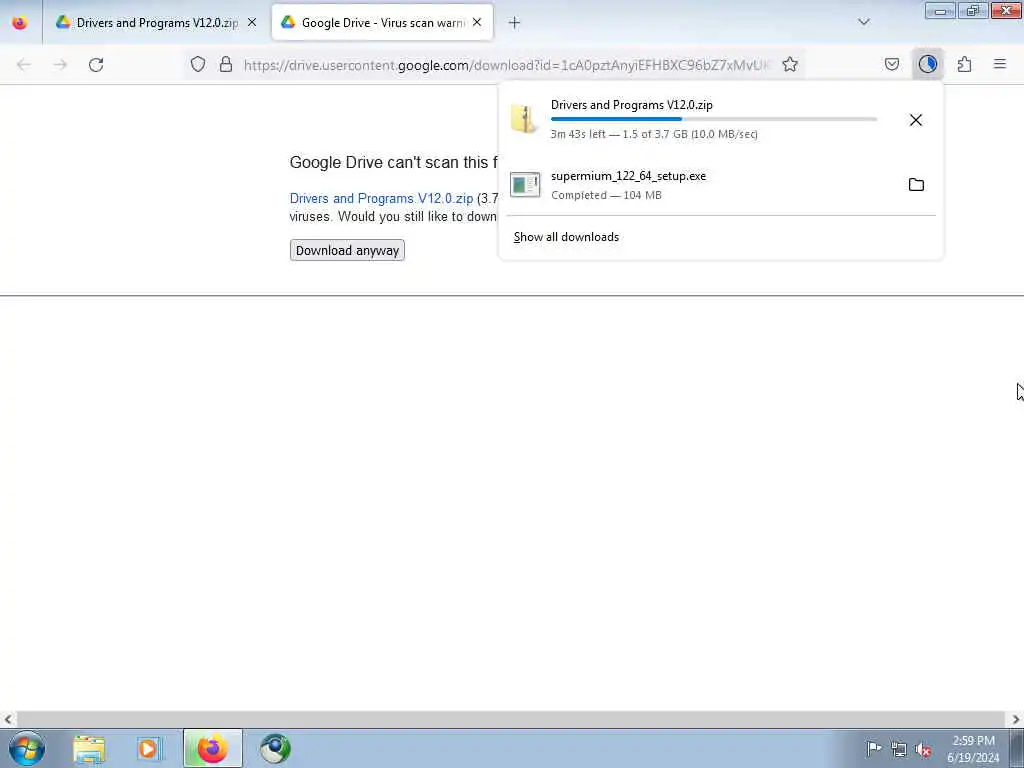The height and width of the screenshot is (768, 1024).
Task: Click the horizontal scrollbar track
Action: pyautogui.click(x=511, y=720)
